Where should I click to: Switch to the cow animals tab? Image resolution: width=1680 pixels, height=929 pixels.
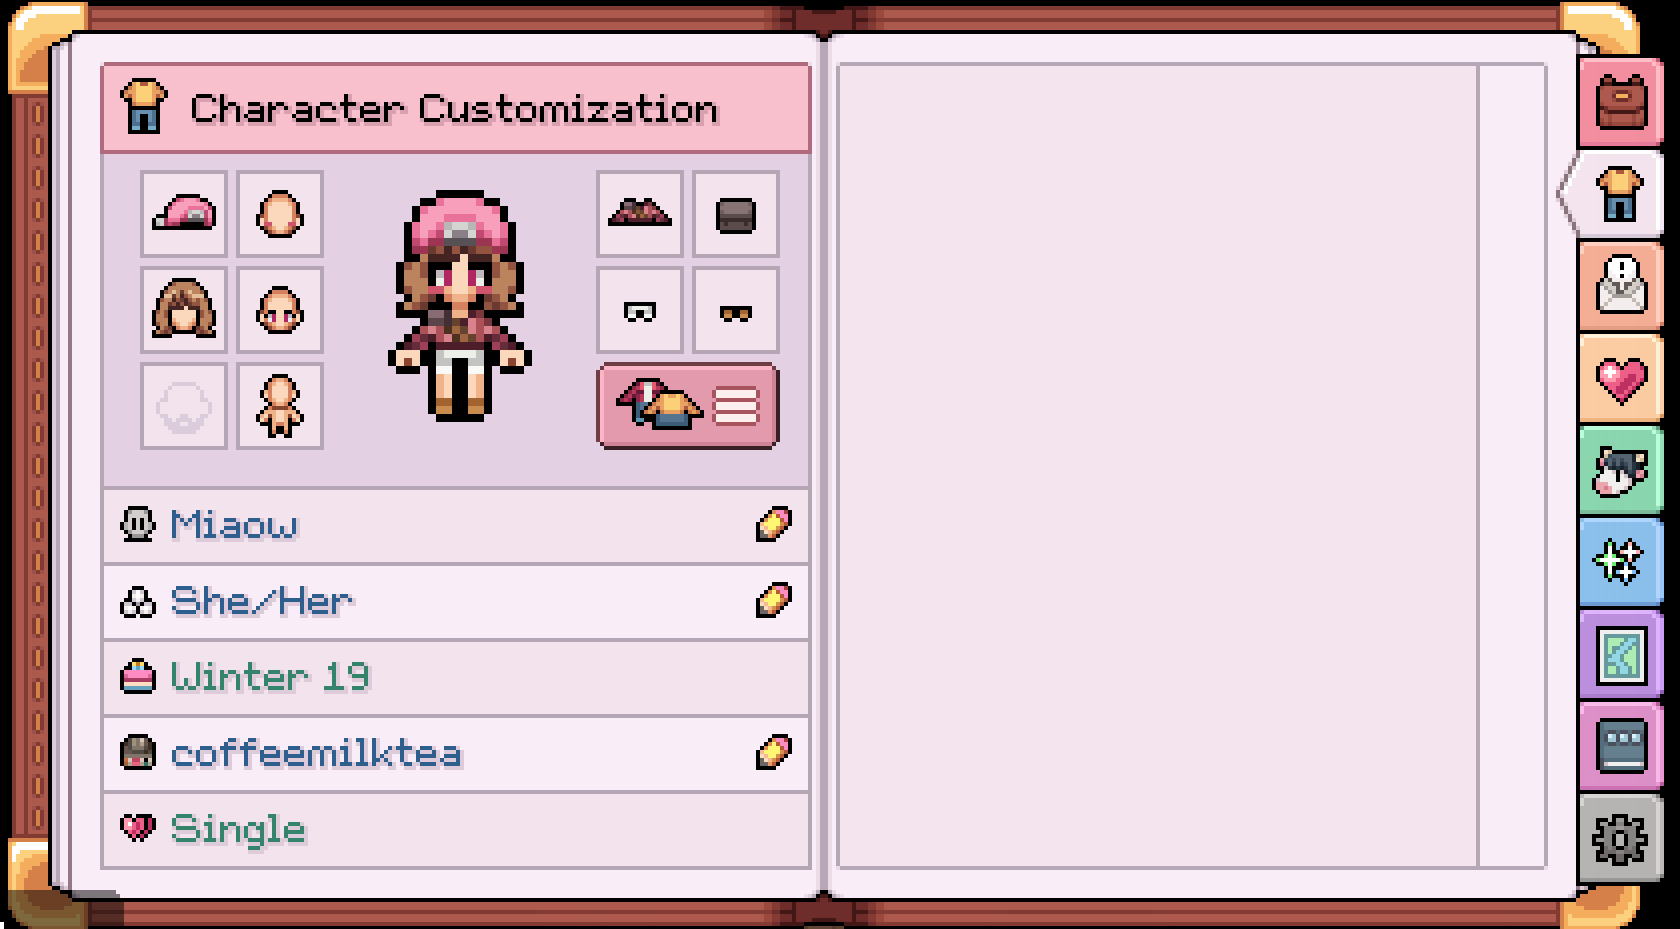coord(1621,470)
